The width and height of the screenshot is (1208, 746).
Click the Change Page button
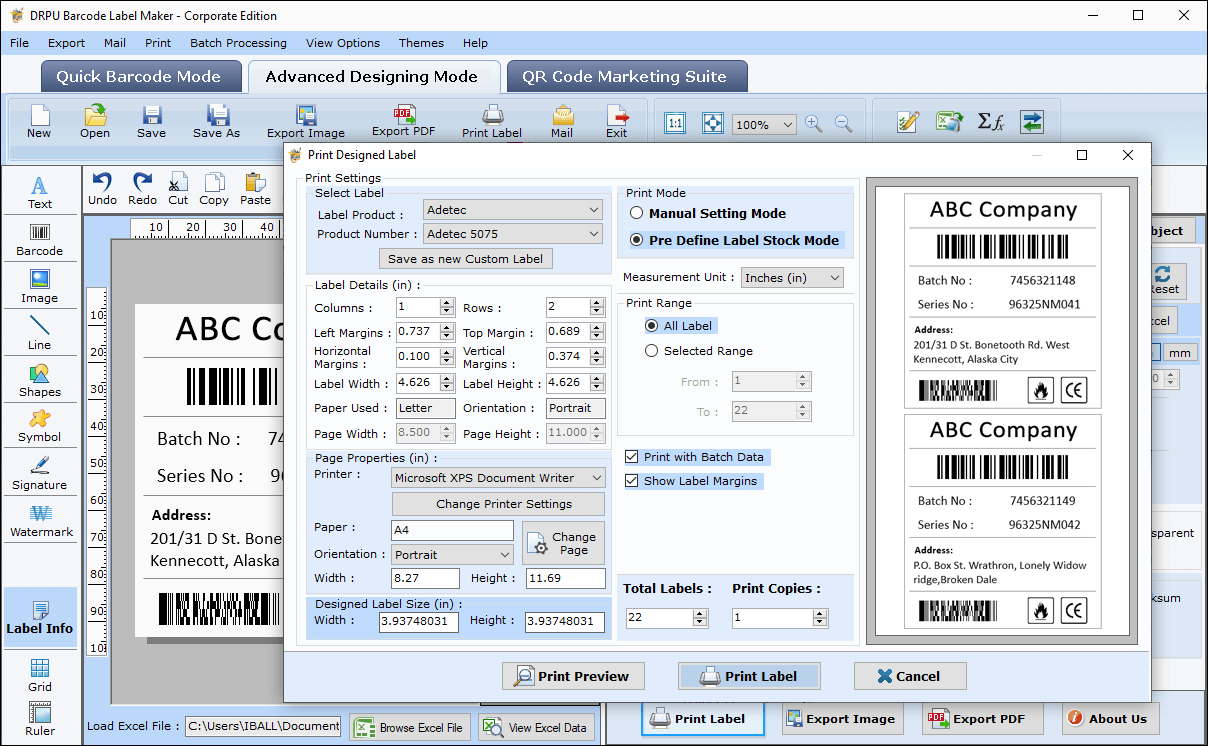pyautogui.click(x=564, y=543)
